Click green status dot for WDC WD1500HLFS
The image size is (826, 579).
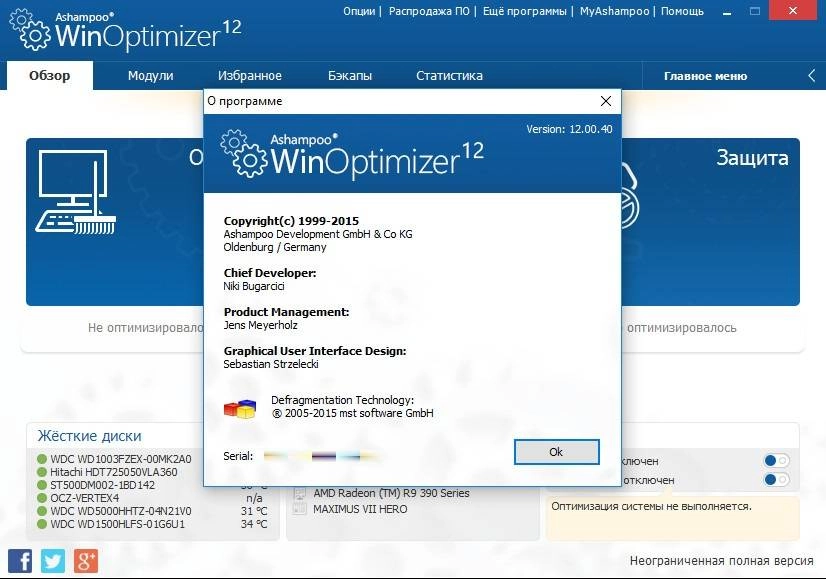click(42, 524)
